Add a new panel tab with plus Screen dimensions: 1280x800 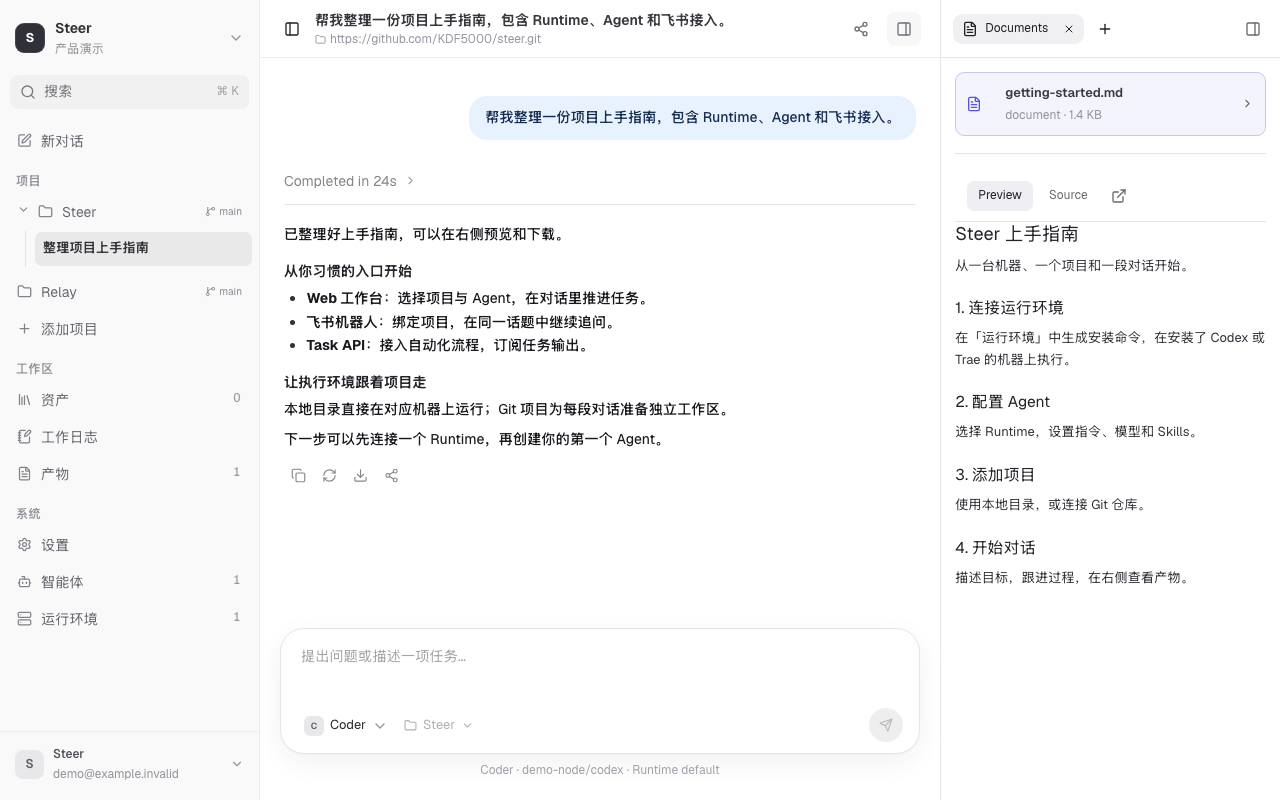[x=1105, y=29]
